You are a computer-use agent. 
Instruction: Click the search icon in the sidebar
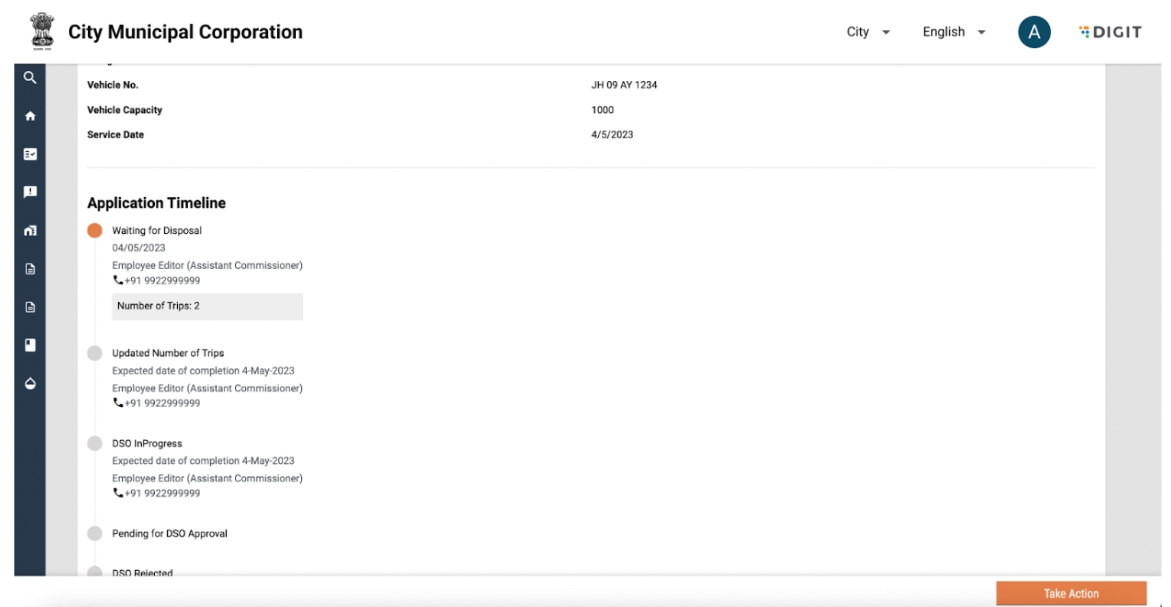click(x=30, y=77)
